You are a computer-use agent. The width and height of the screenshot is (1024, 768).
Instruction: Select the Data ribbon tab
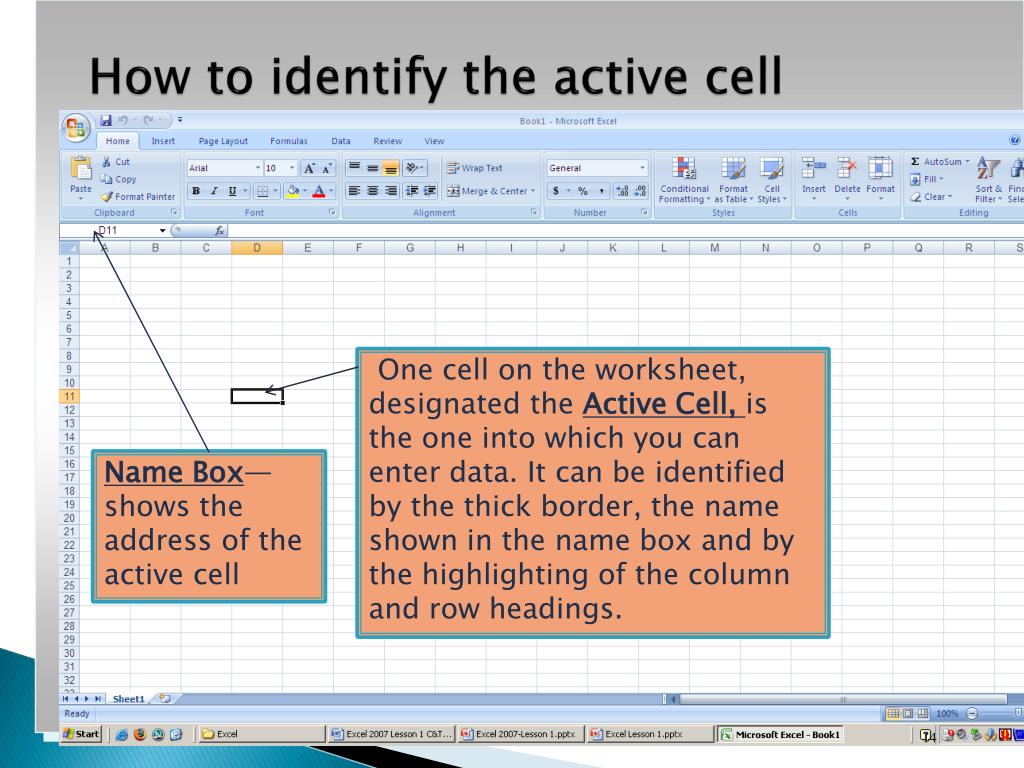tap(341, 141)
